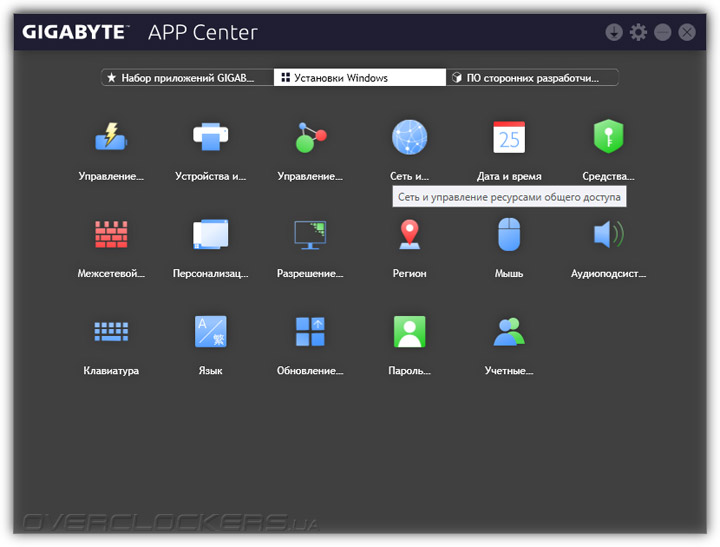Click the Регион label
This screenshot has width=720, height=547.
pyautogui.click(x=410, y=273)
